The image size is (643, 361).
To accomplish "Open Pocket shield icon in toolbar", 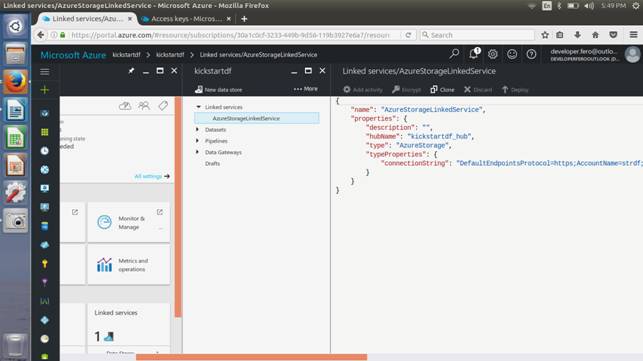I will [x=613, y=35].
